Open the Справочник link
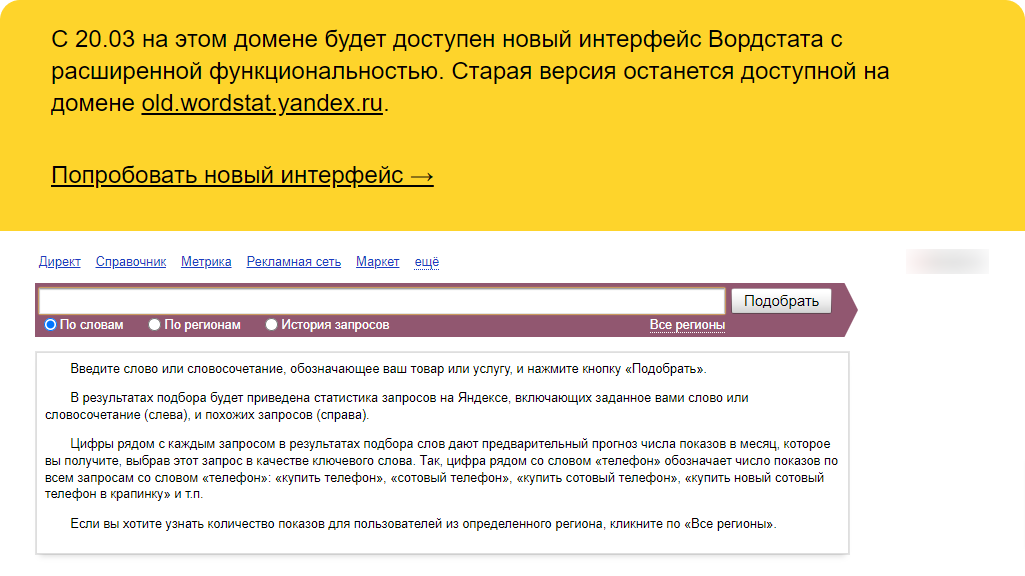 point(131,262)
